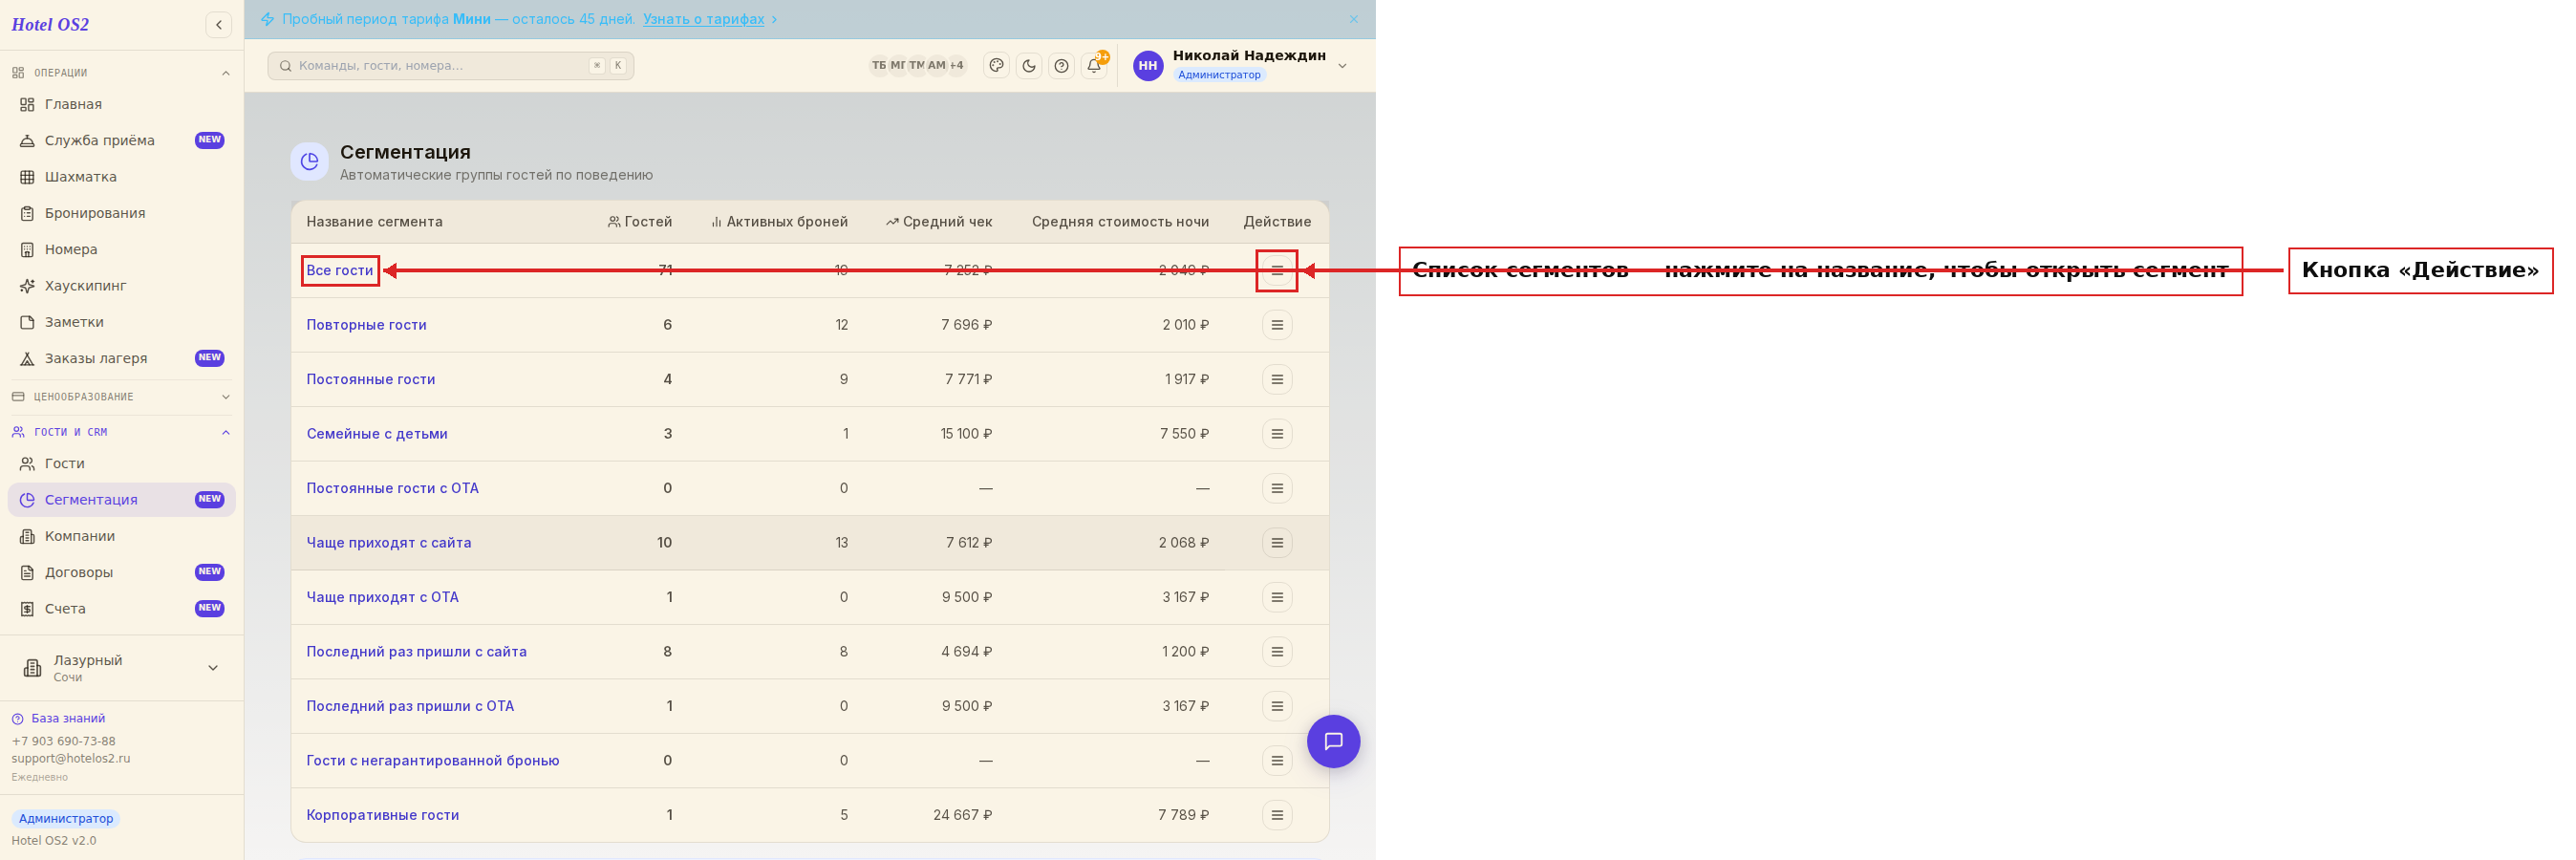The image size is (2576, 860).
Task: Open the help question mark icon
Action: click(x=1062, y=66)
